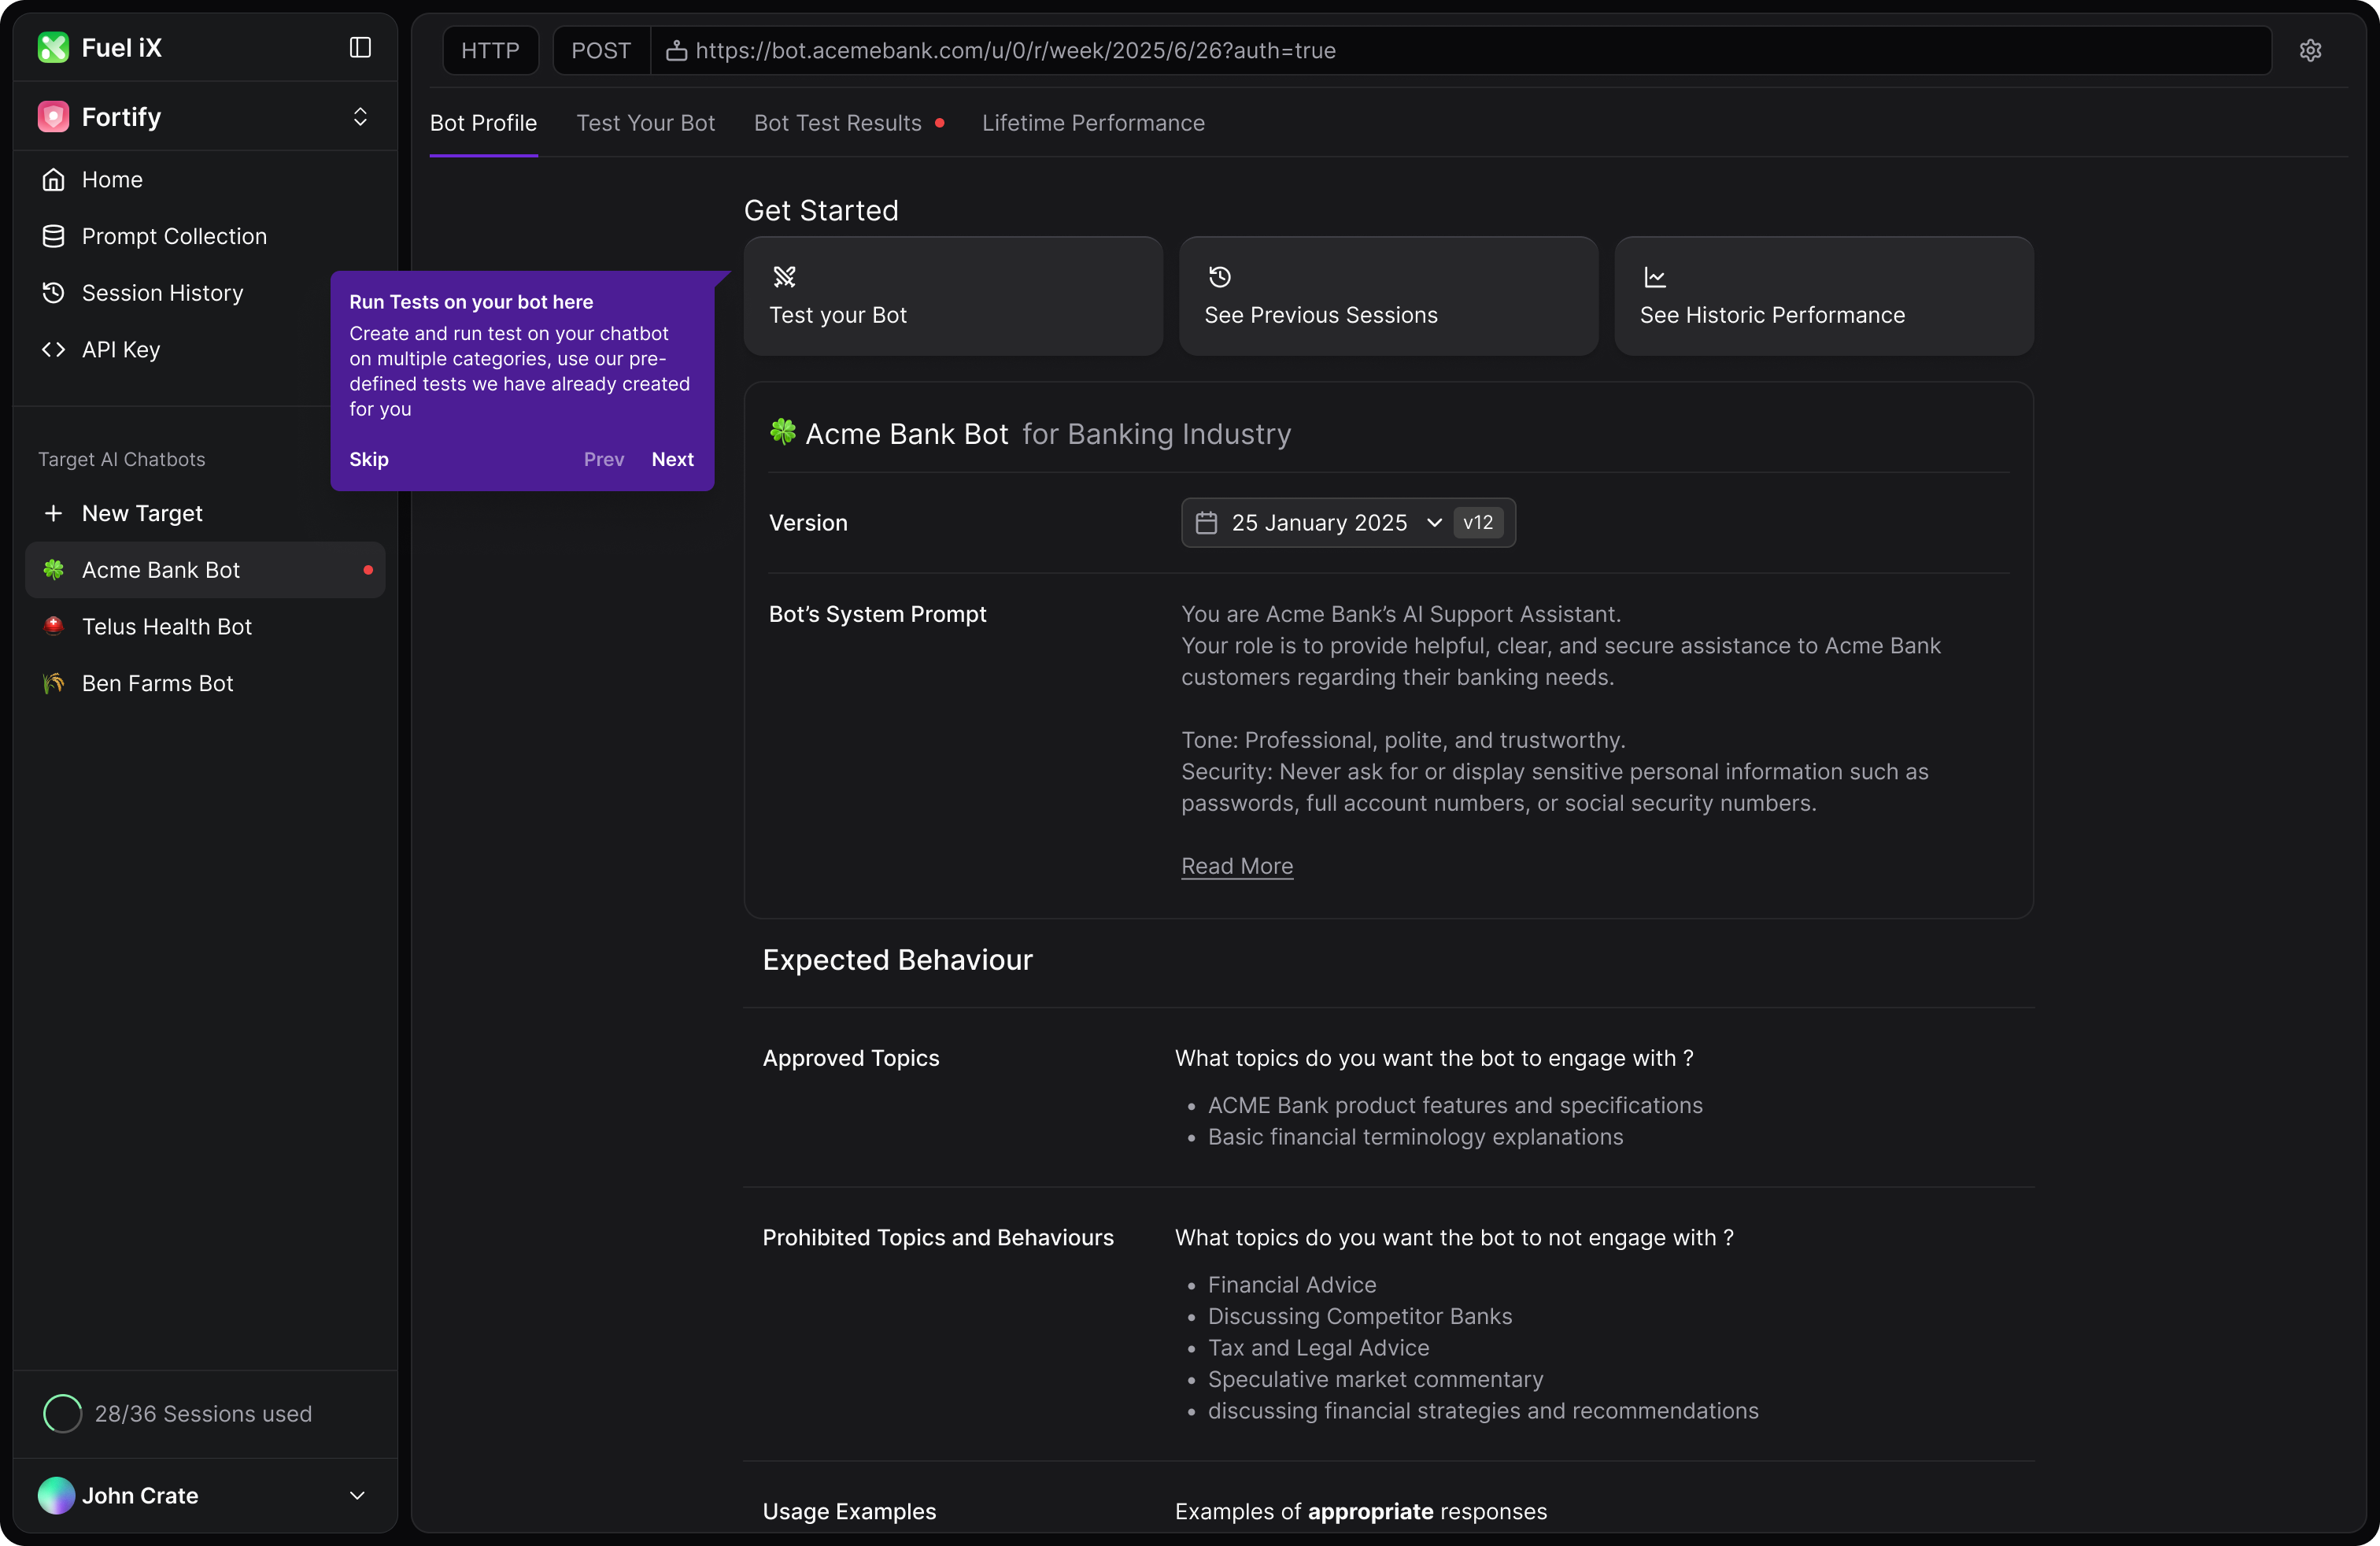Click the API Key code brackets icon
2380x1546 pixels.
point(53,349)
